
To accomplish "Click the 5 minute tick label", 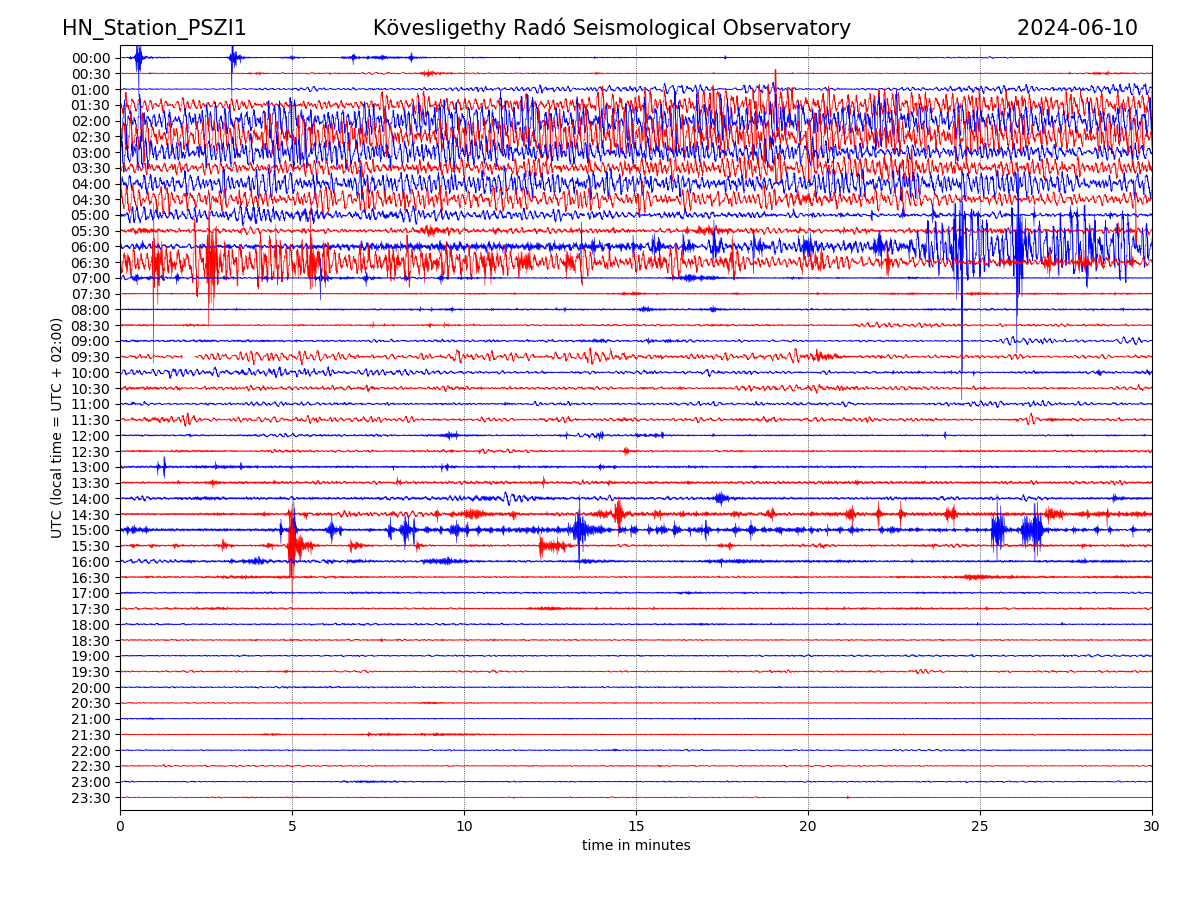I will pyautogui.click(x=292, y=826).
